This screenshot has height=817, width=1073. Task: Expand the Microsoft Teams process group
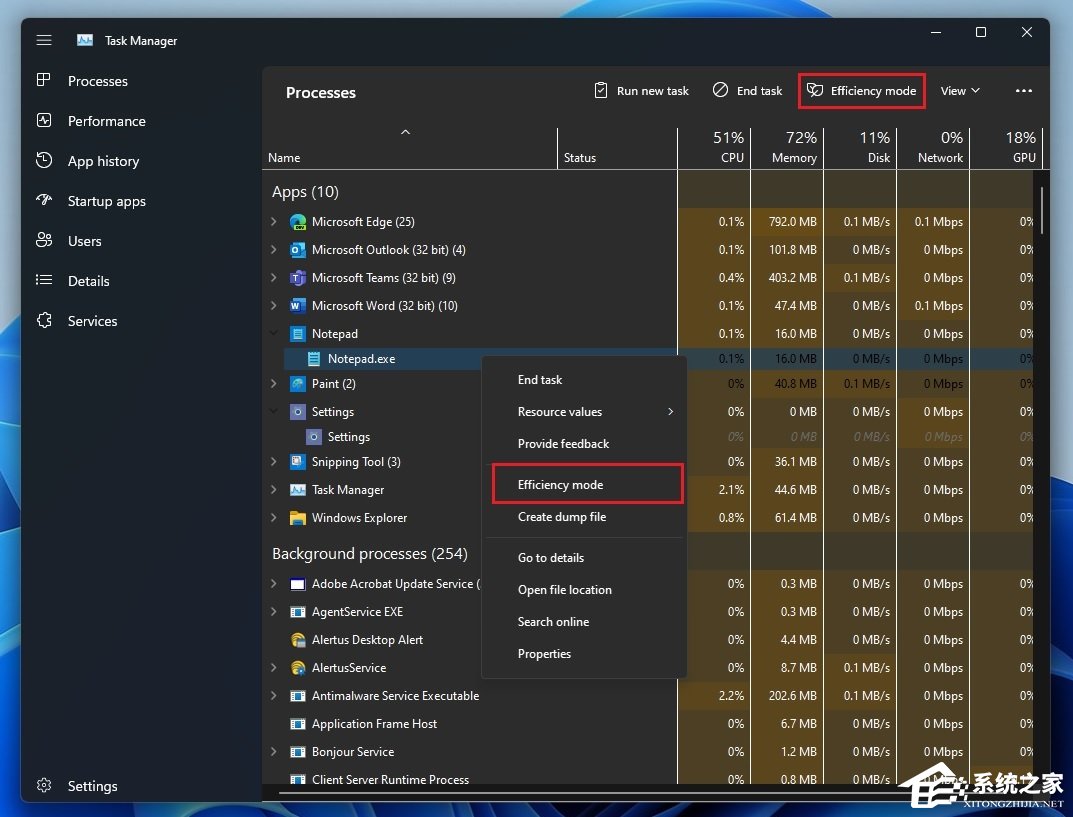274,278
